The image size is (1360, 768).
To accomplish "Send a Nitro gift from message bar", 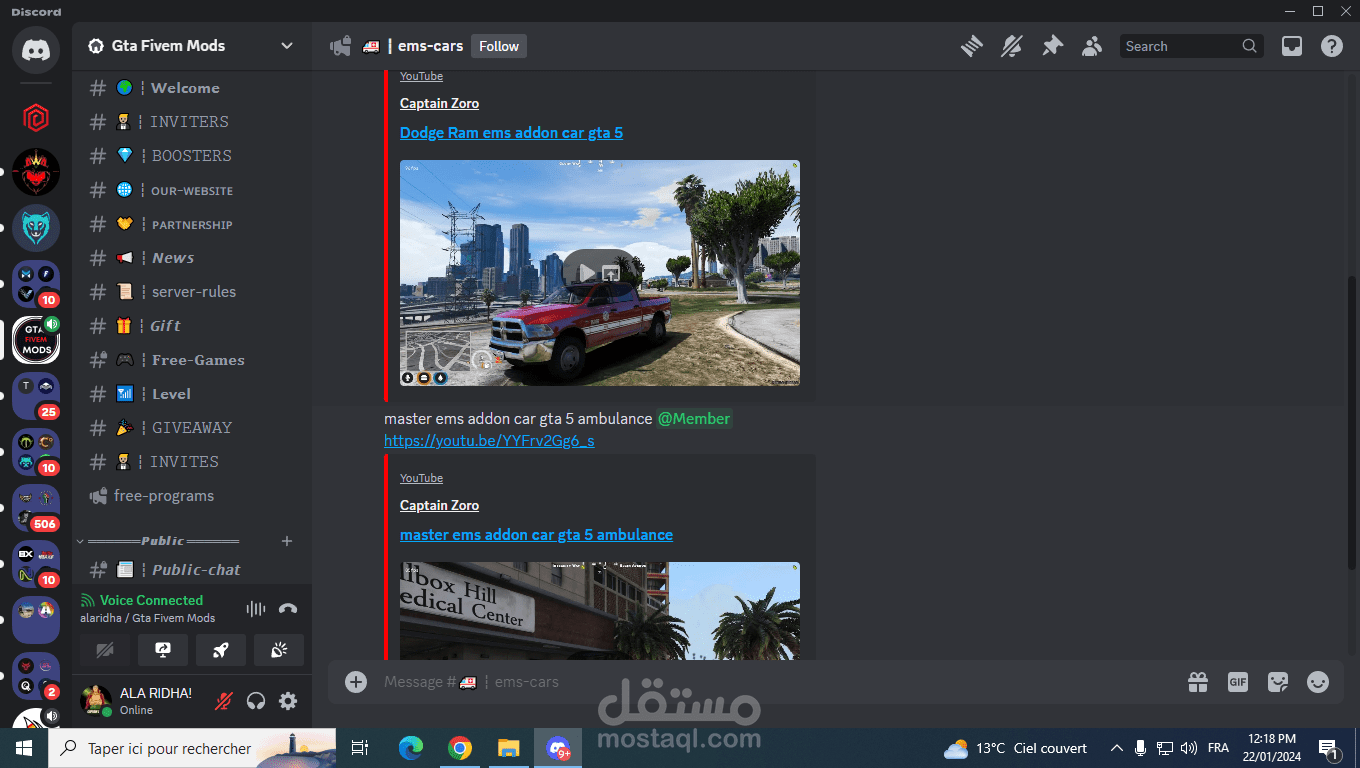I will coord(1198,682).
